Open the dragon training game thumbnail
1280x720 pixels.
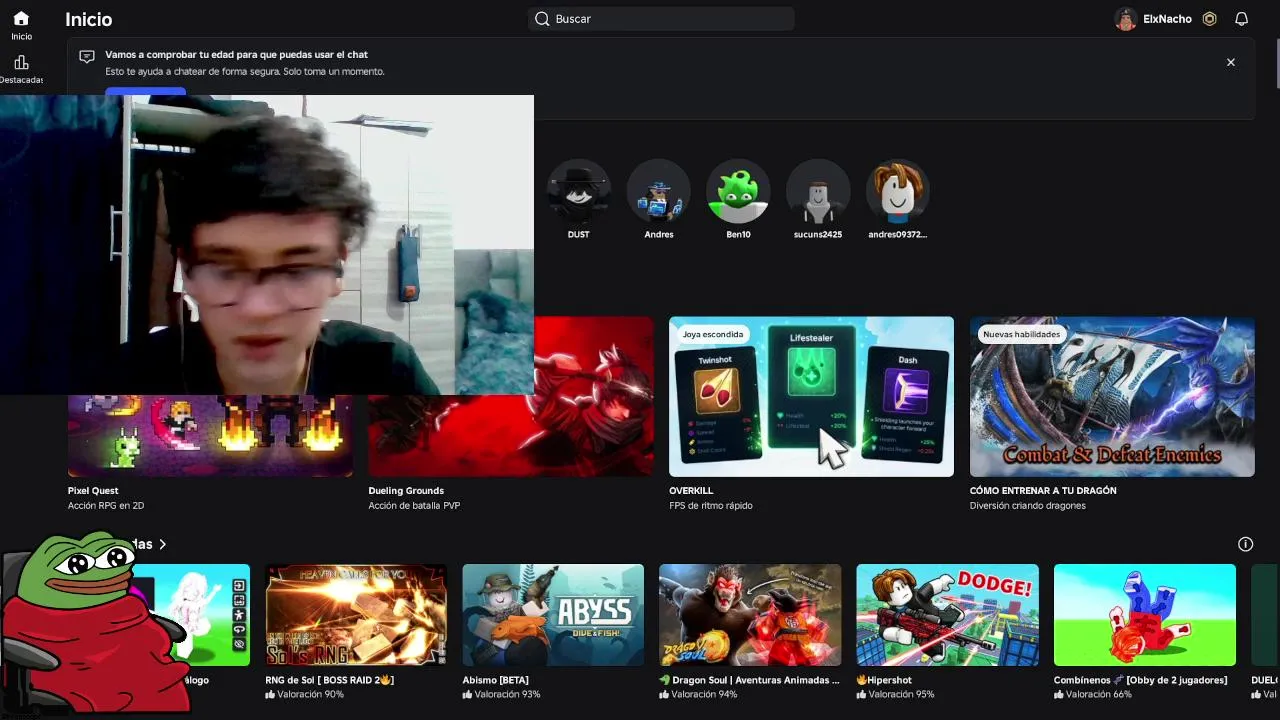coord(1112,397)
